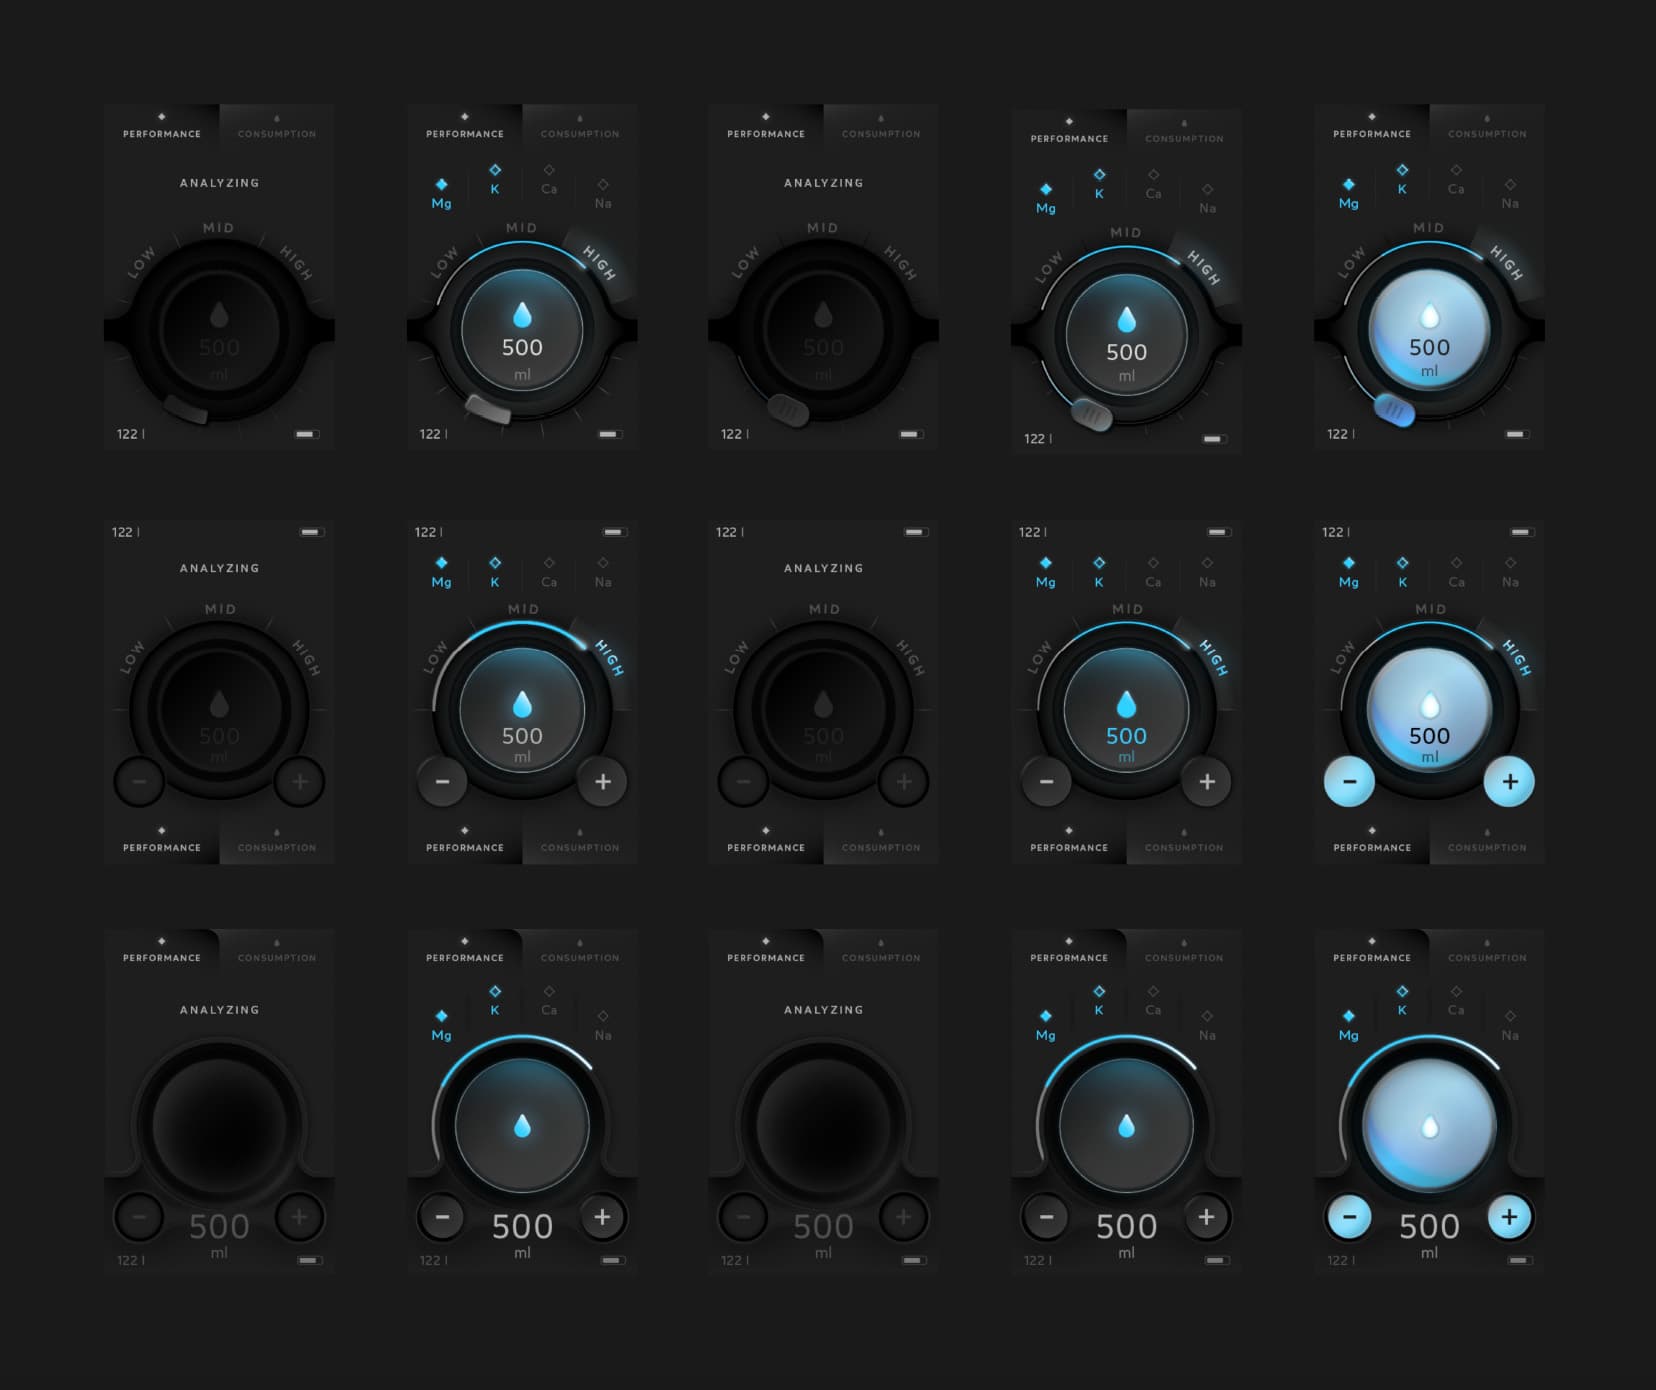
Task: Click the blue HIGH label on the middle row's second dial
Action: (x=609, y=658)
